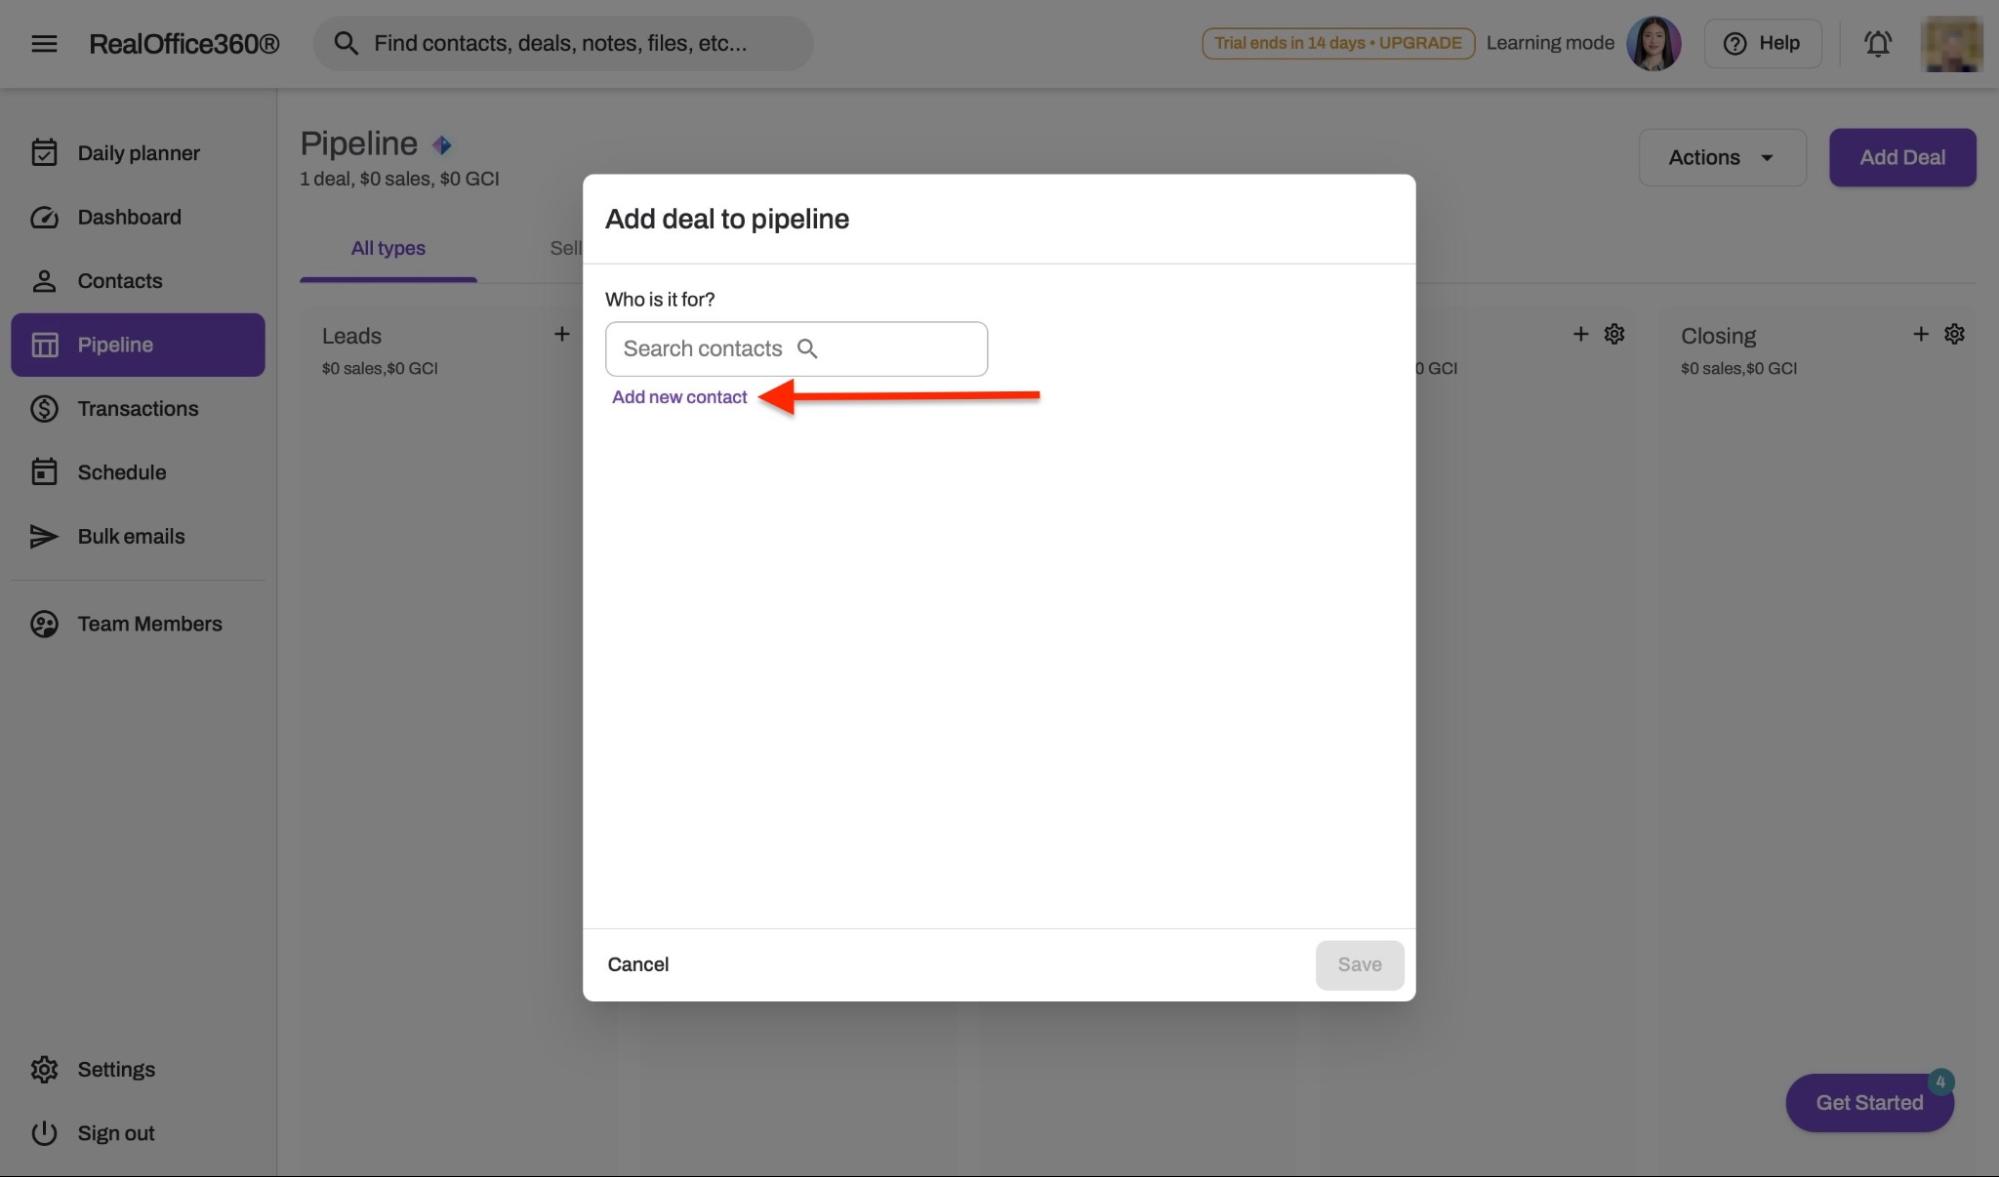The height and width of the screenshot is (1177, 1999).
Task: Click the notification bell icon
Action: pyautogui.click(x=1877, y=43)
